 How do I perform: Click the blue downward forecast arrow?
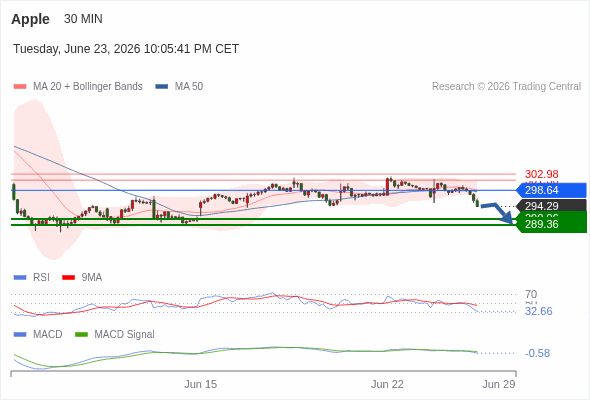point(497,214)
